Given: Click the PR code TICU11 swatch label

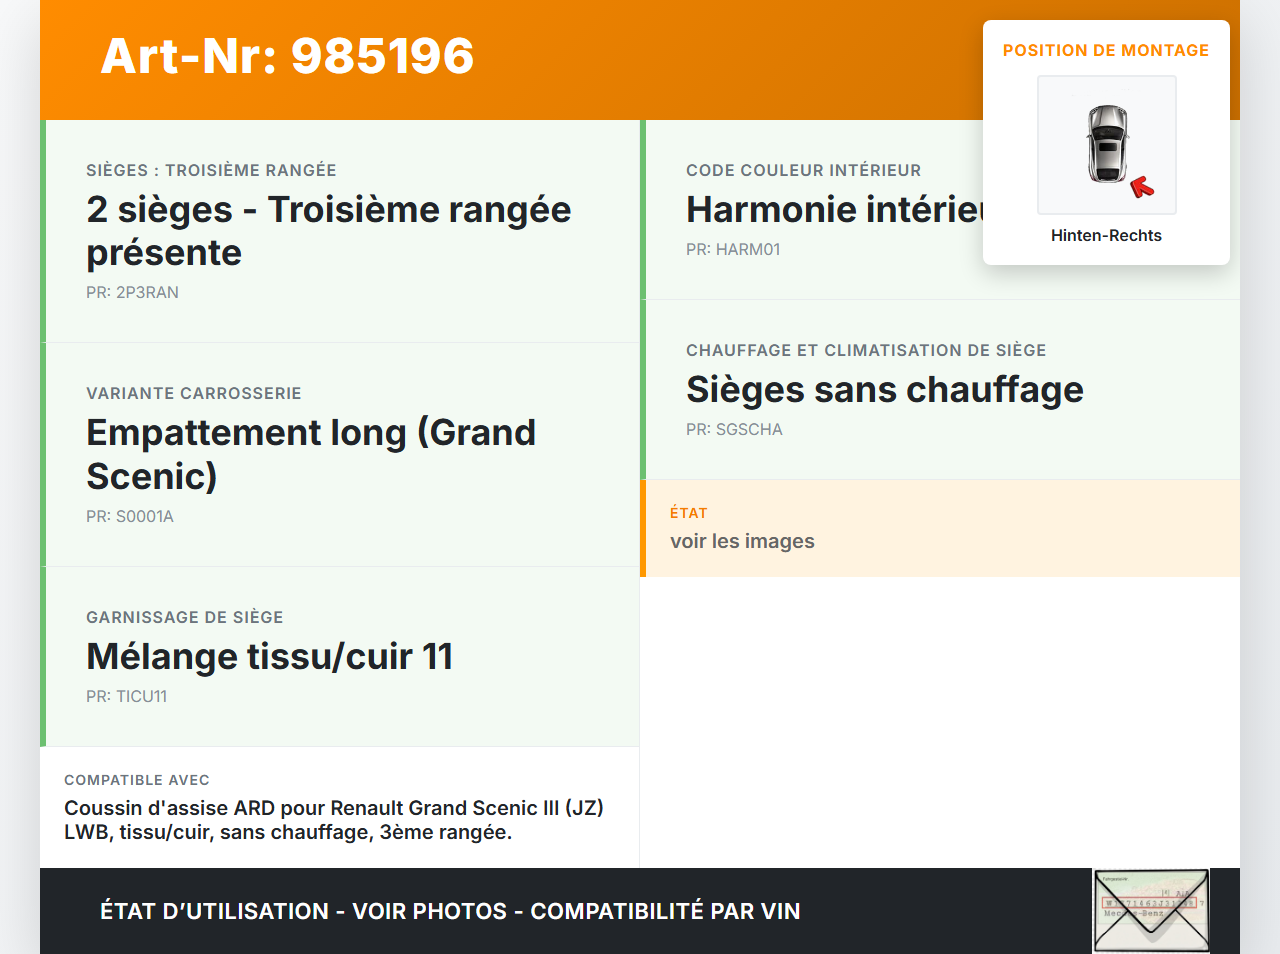Looking at the screenshot, I should click(x=127, y=696).
